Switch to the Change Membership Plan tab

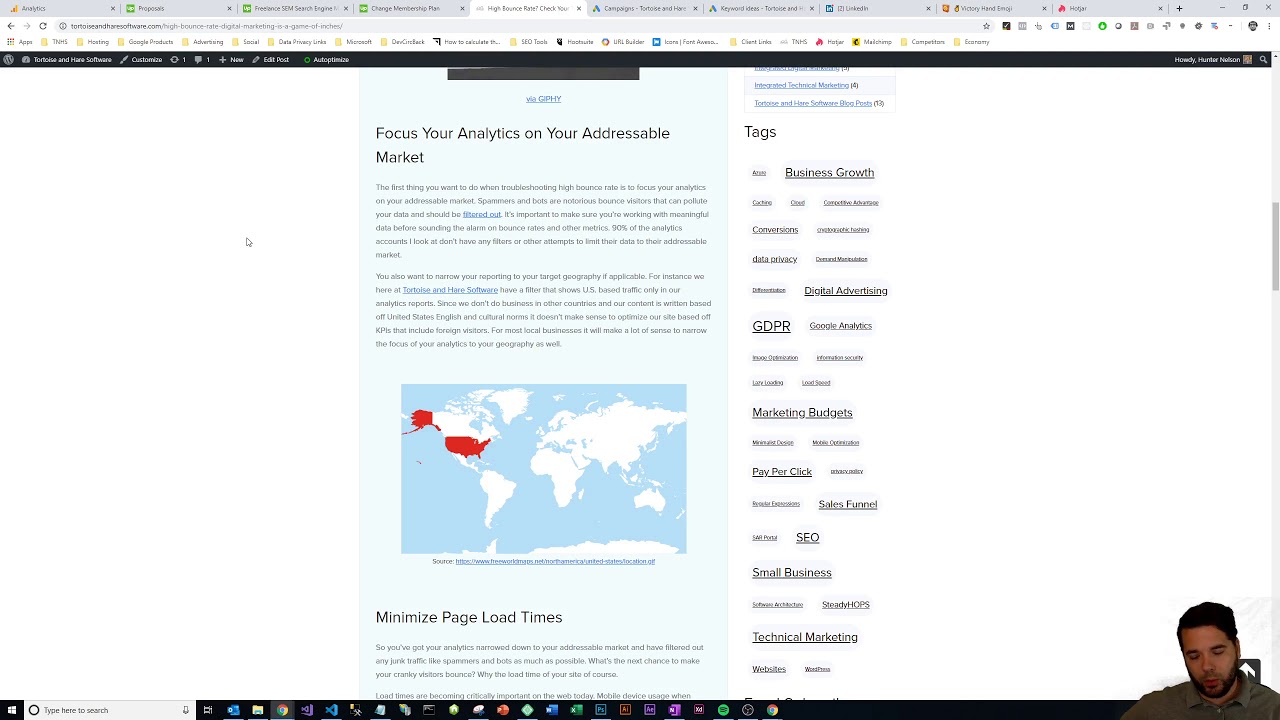click(410, 8)
